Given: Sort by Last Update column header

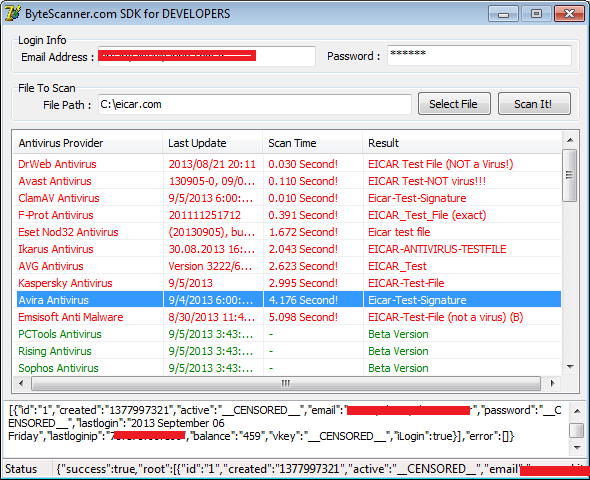Looking at the screenshot, I should pyautogui.click(x=213, y=143).
